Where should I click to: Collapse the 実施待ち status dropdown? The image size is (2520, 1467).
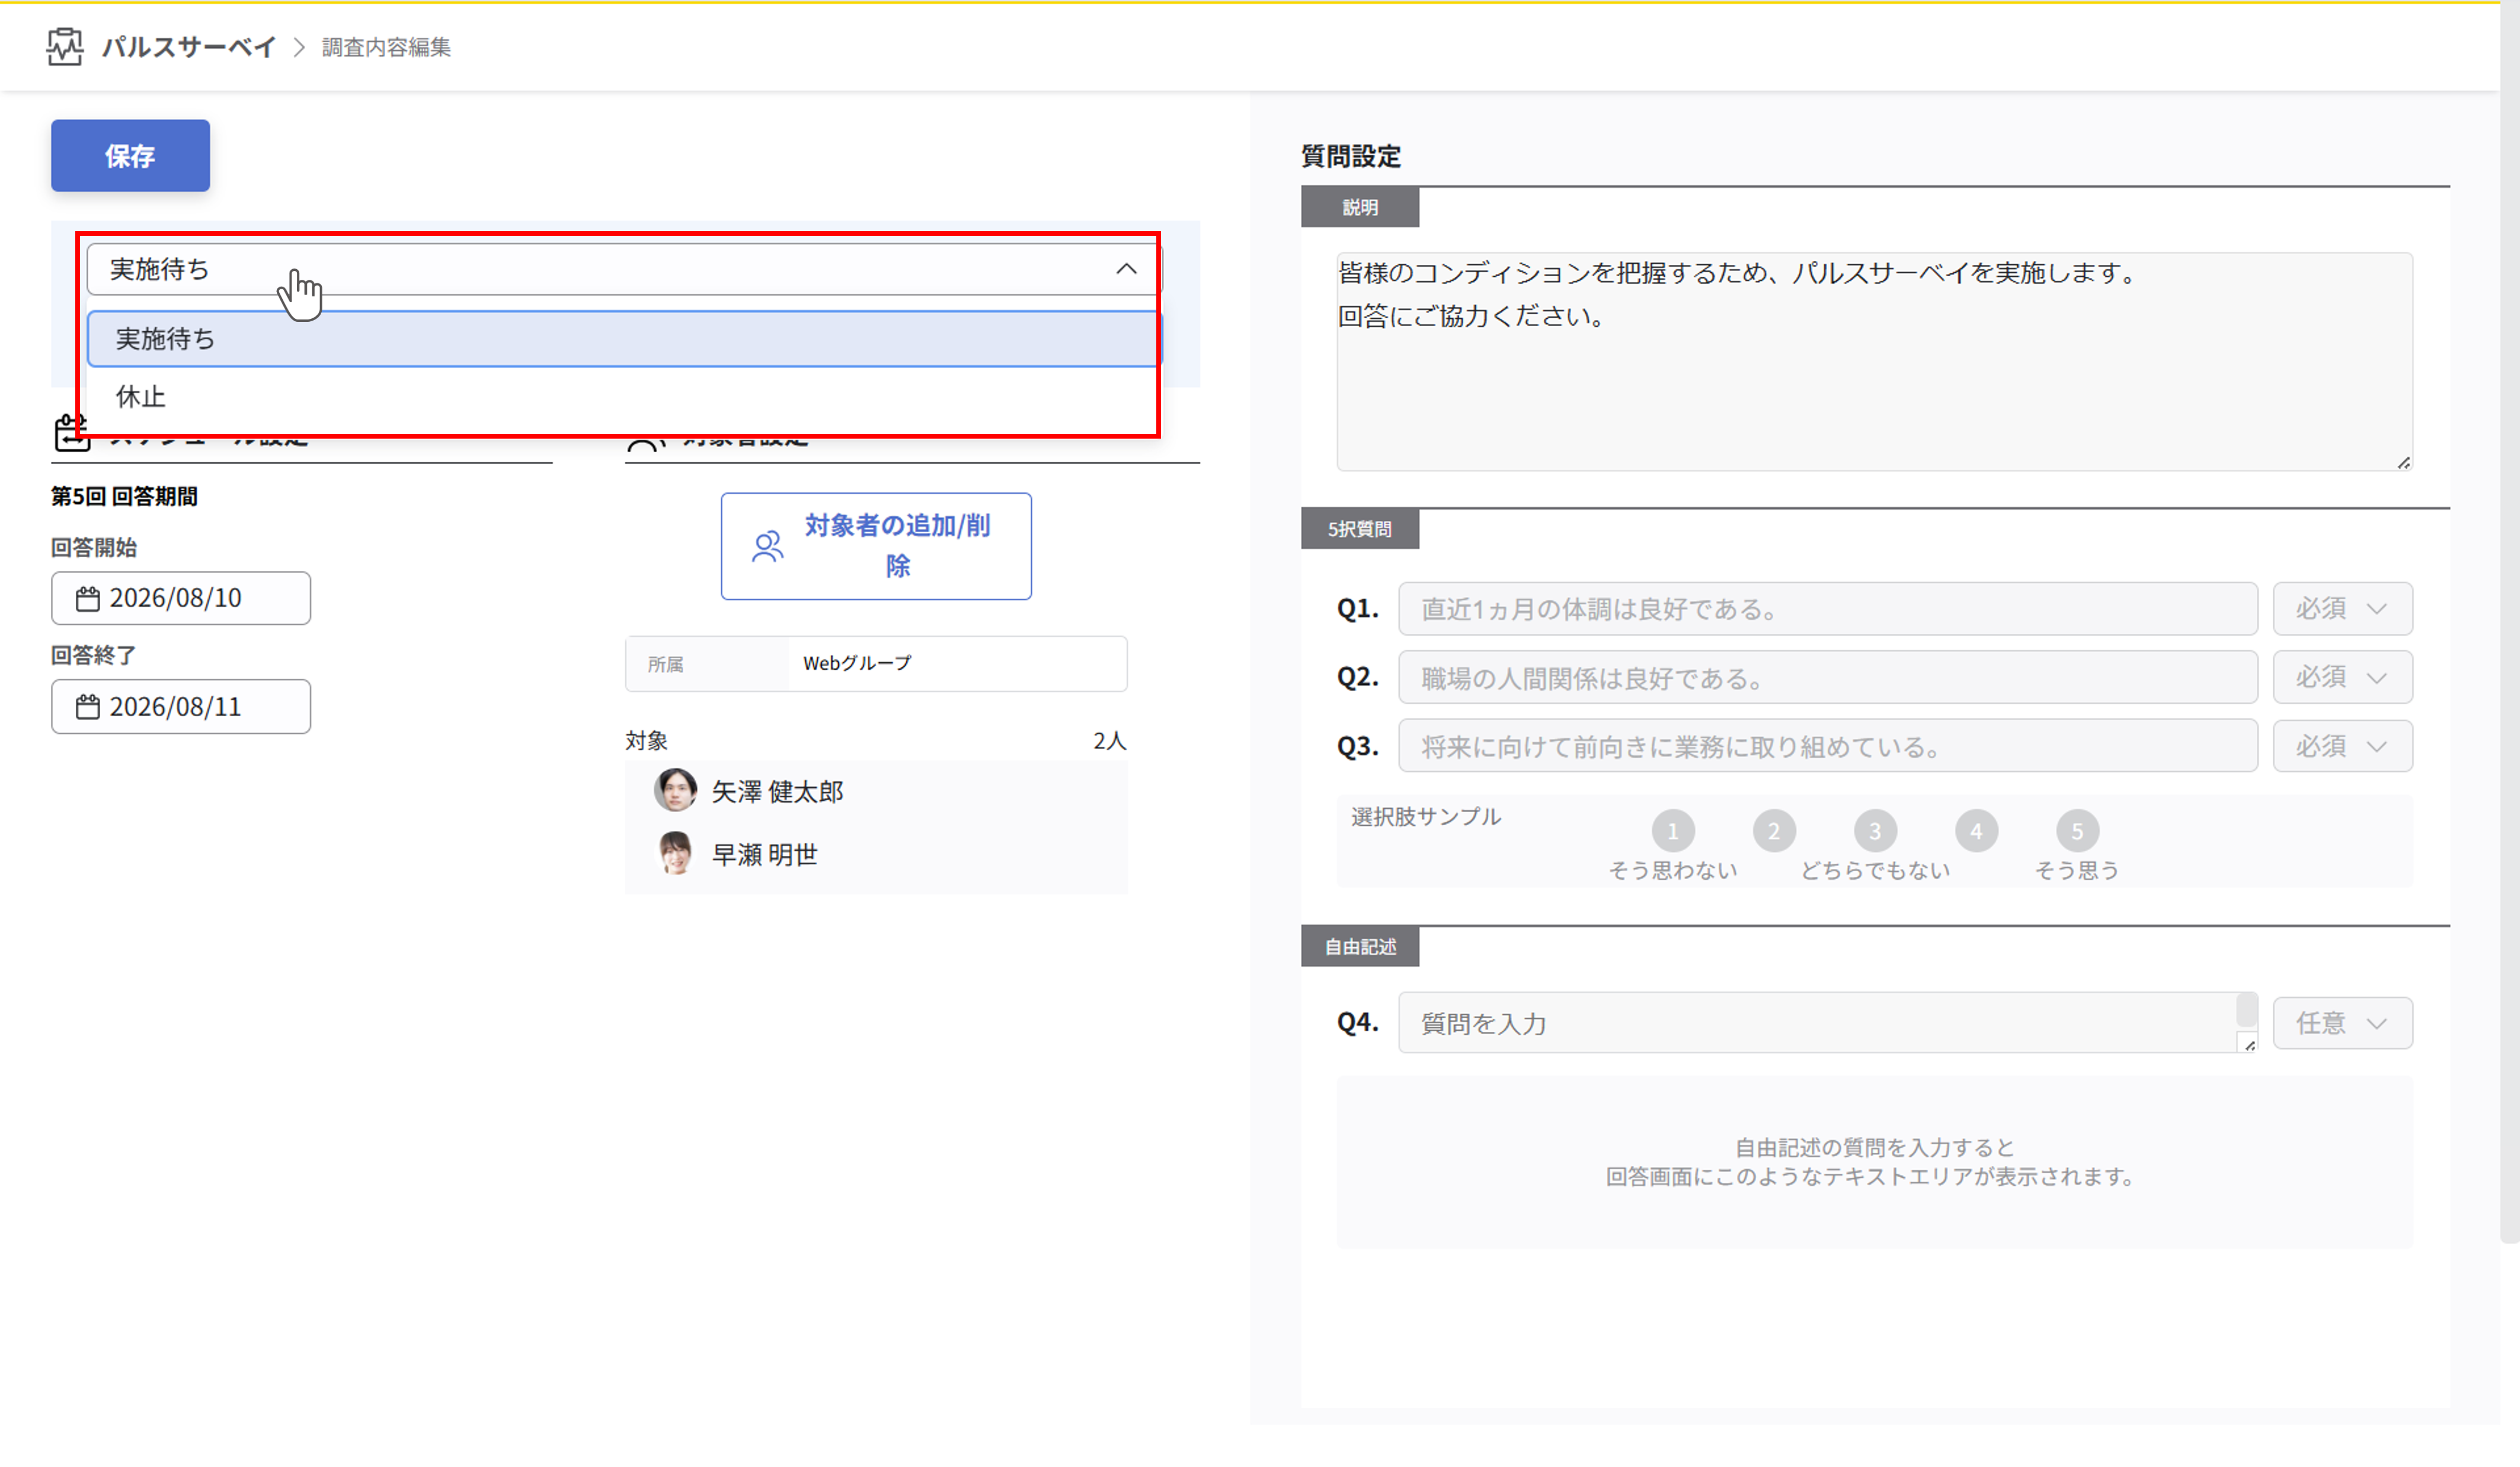pyautogui.click(x=624, y=269)
